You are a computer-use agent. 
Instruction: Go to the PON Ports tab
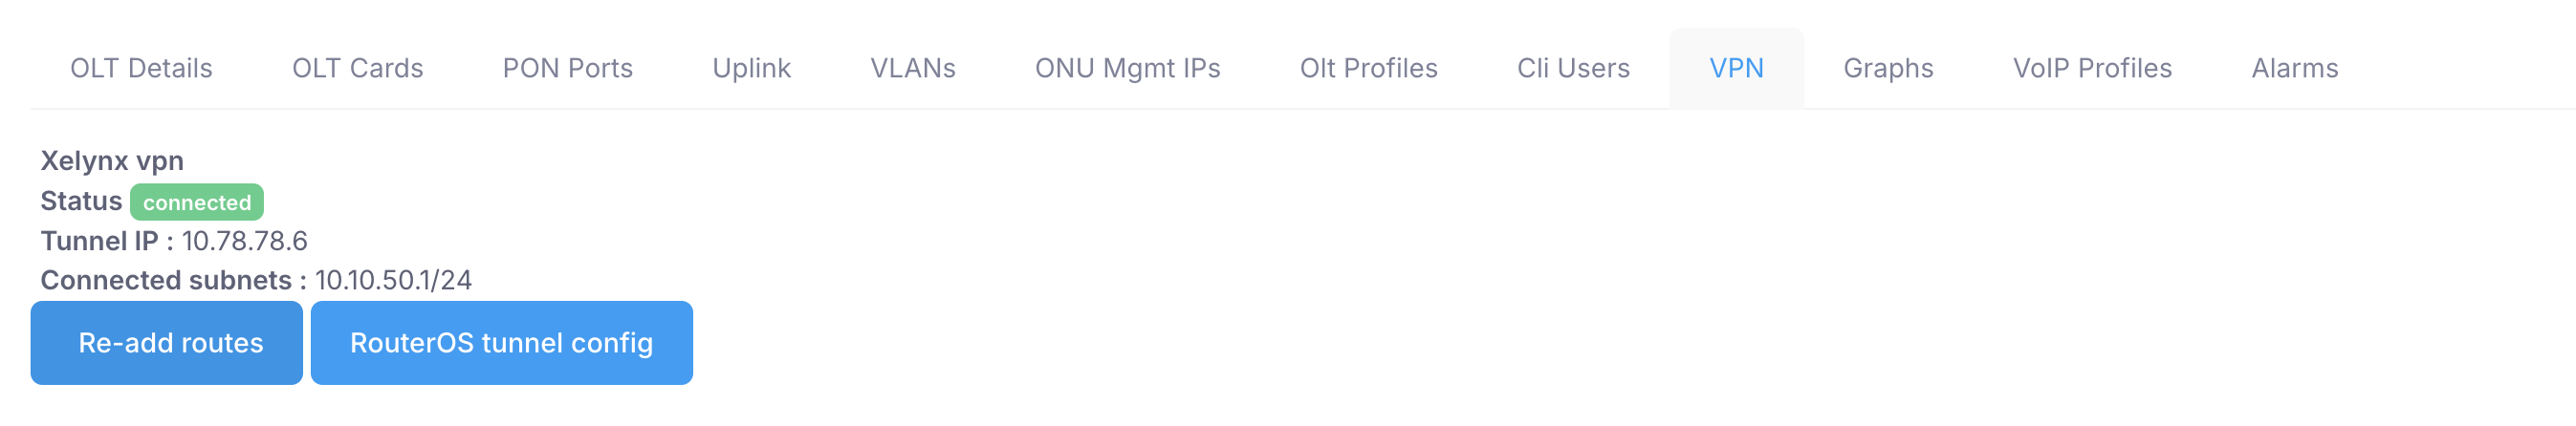(567, 68)
